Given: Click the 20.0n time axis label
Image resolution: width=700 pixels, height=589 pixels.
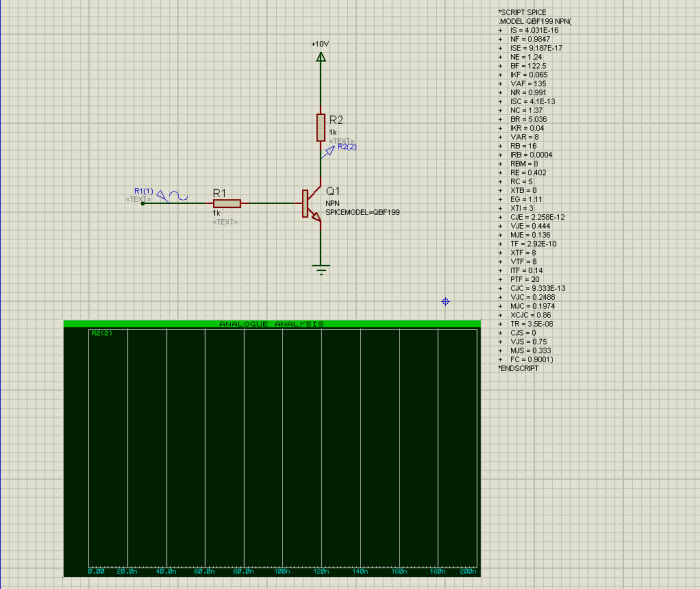Looking at the screenshot, I should tap(127, 571).
